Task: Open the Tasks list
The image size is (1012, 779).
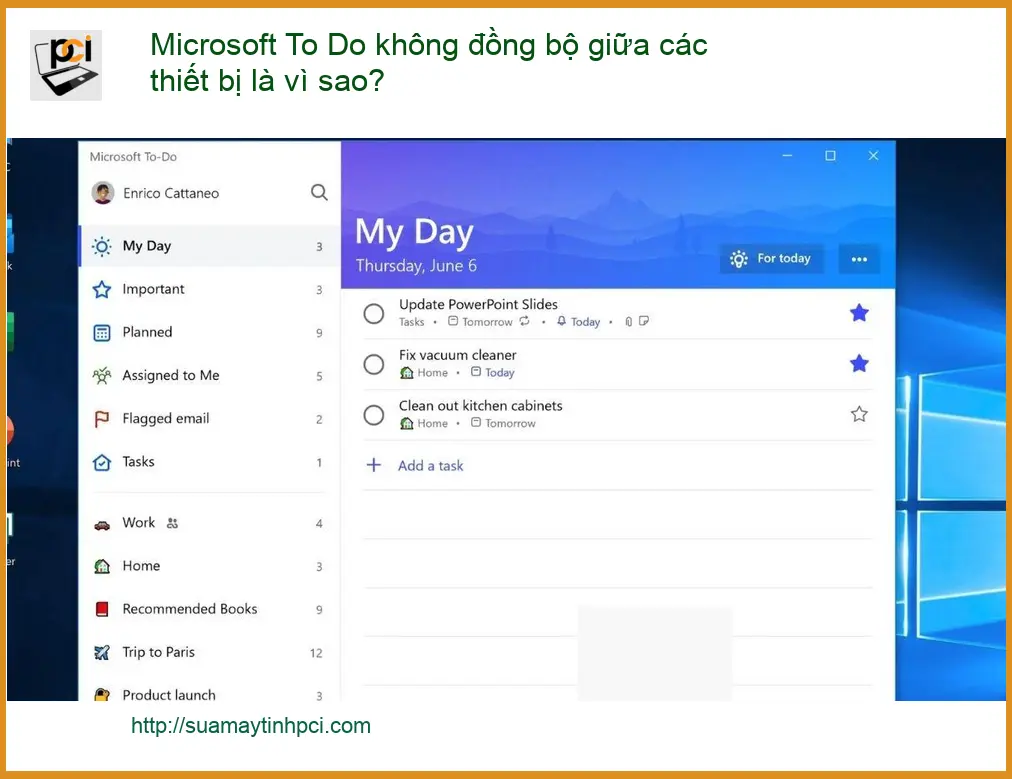Action: [x=210, y=462]
